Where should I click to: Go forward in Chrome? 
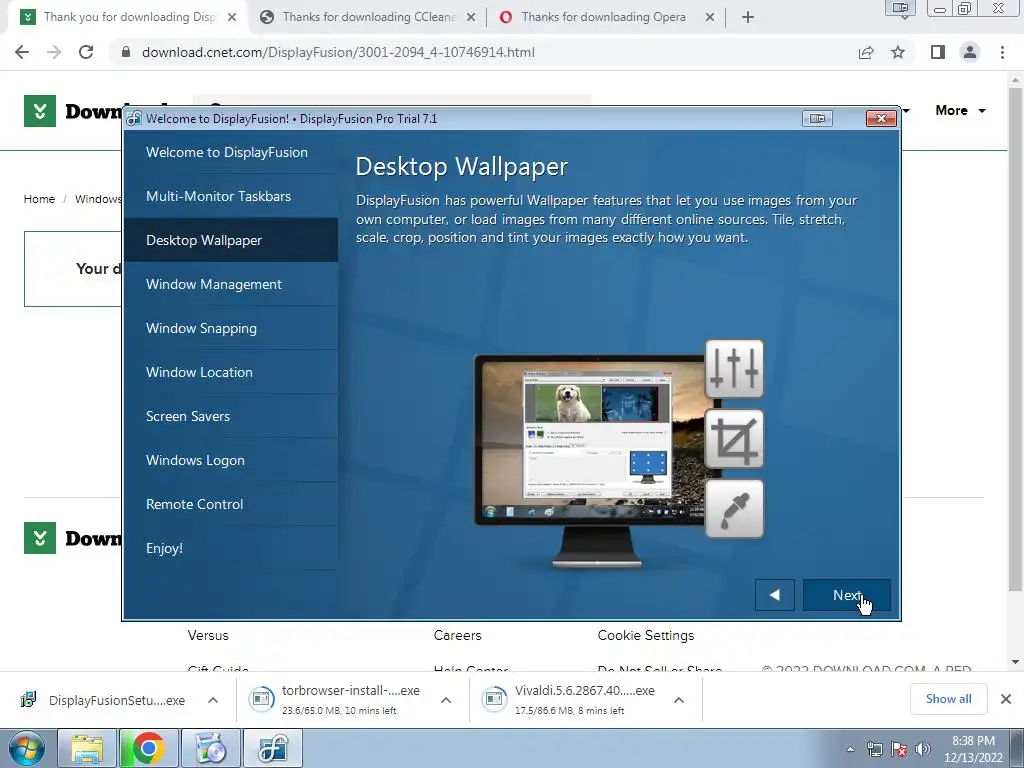54,52
